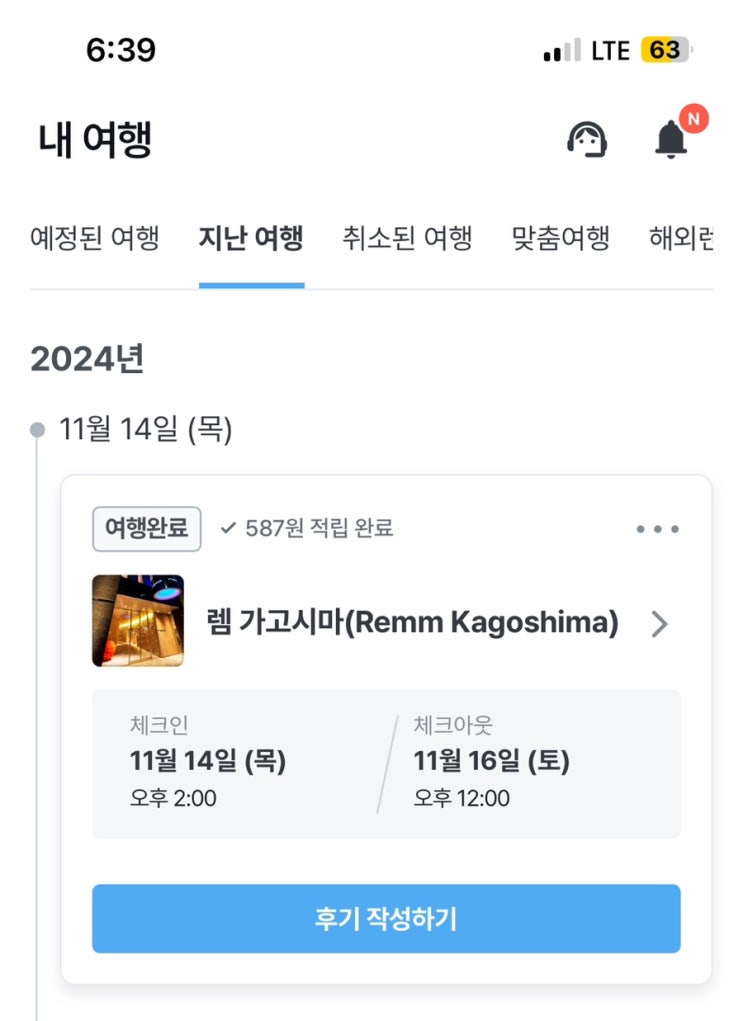Viewport: 743px width, 1021px height.
Task: Tap the 587원 적립 완료 checkmark
Action: (x=228, y=529)
